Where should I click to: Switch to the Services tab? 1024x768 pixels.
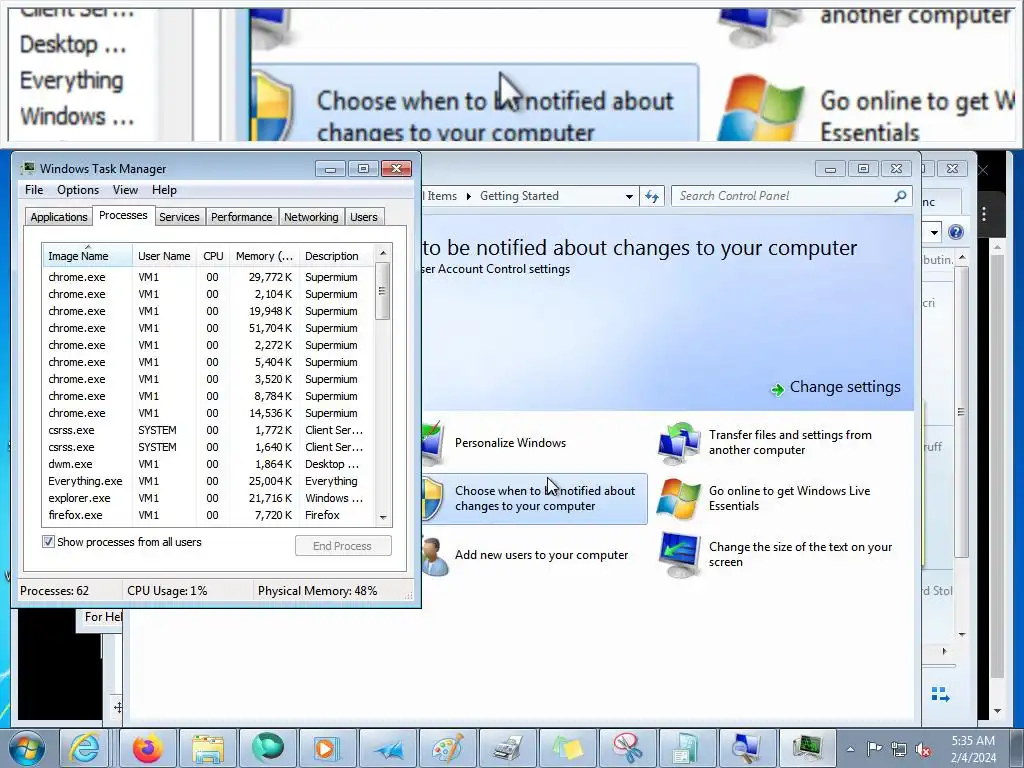[x=179, y=217]
